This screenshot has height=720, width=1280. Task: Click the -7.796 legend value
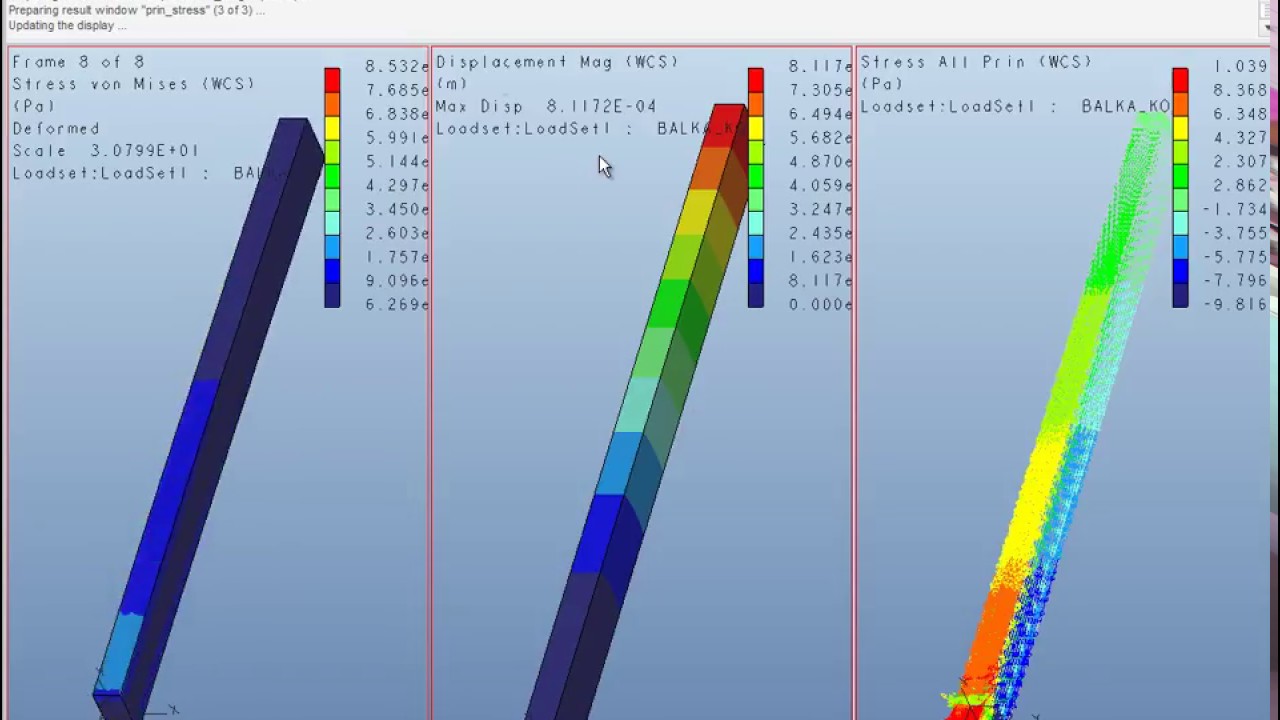pyautogui.click(x=1237, y=281)
